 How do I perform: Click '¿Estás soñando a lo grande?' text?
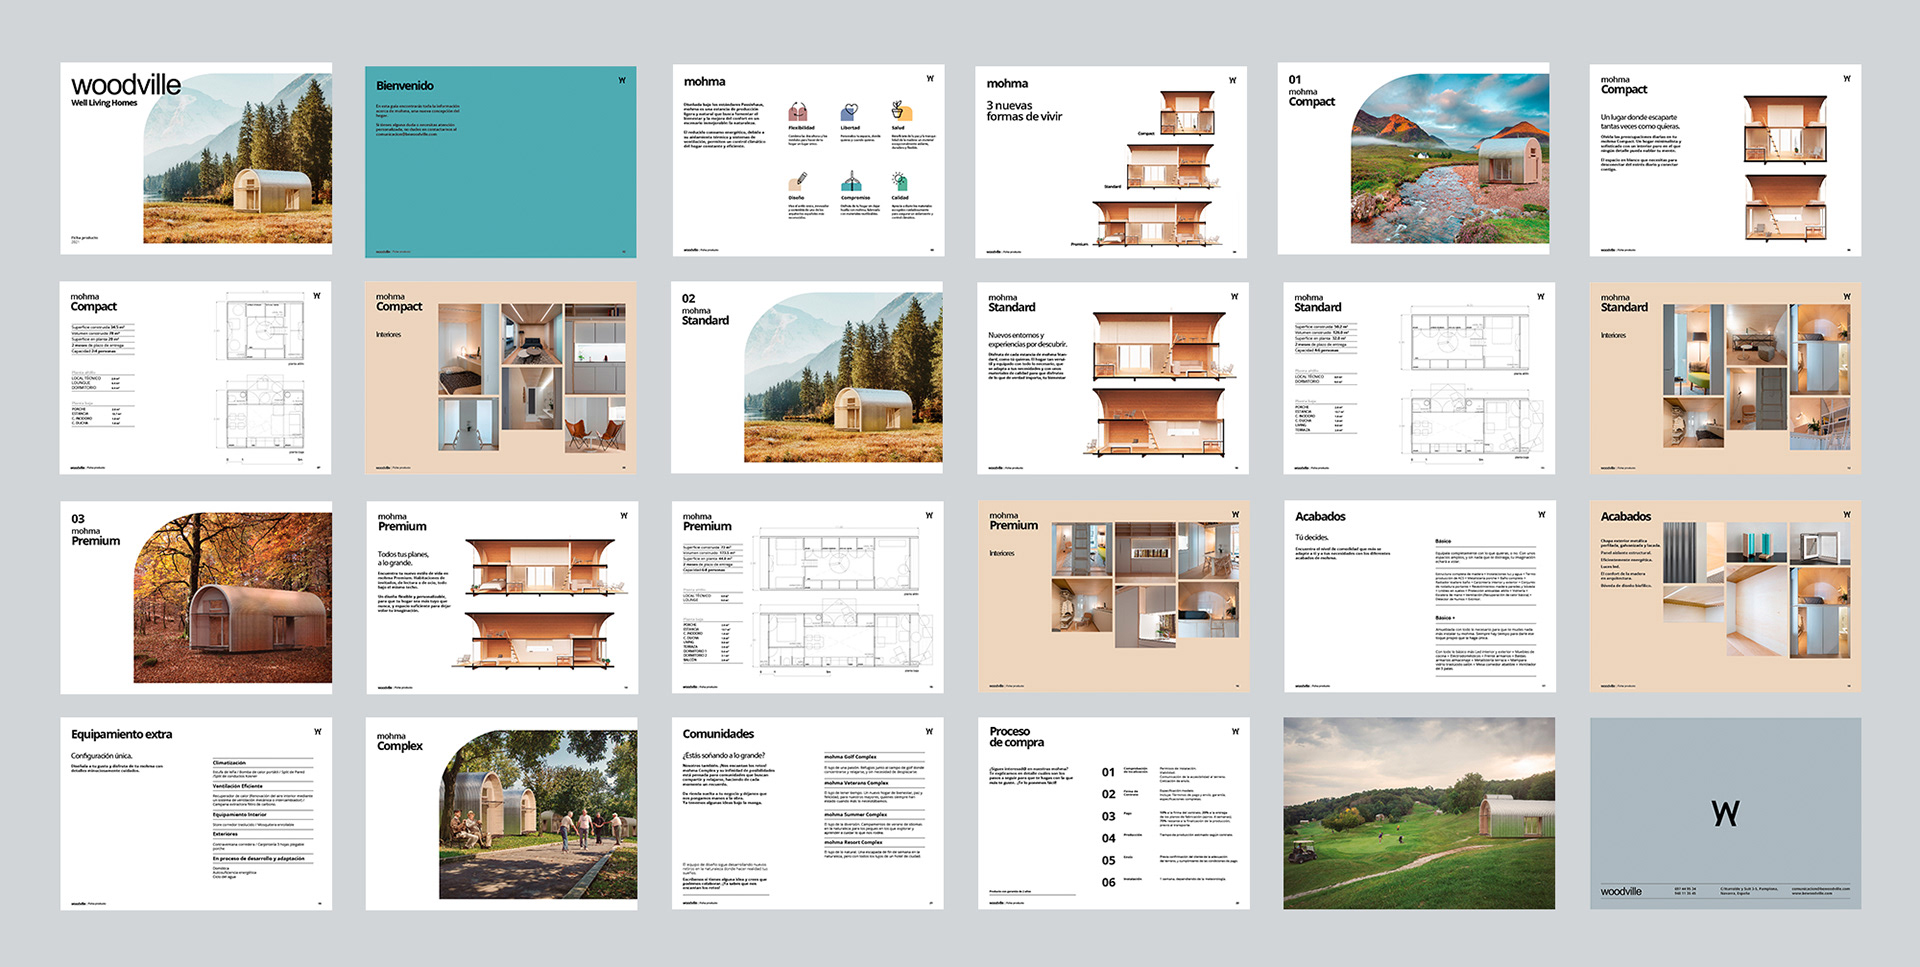click(x=724, y=756)
